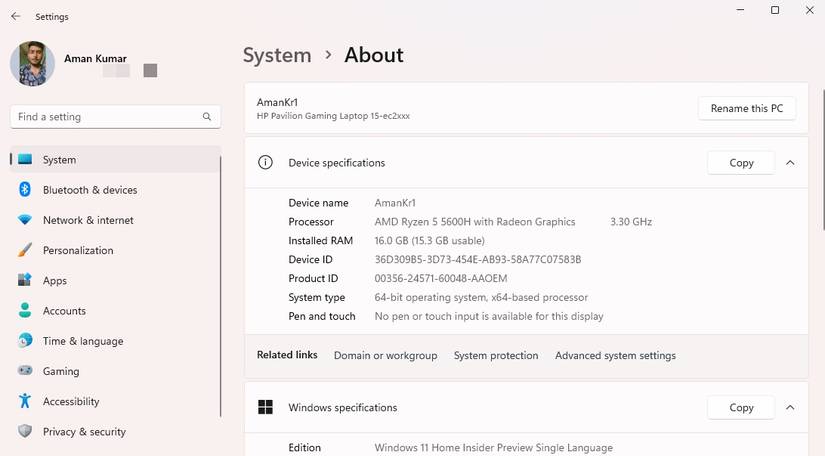Click the back arrow in Settings

click(x=16, y=16)
